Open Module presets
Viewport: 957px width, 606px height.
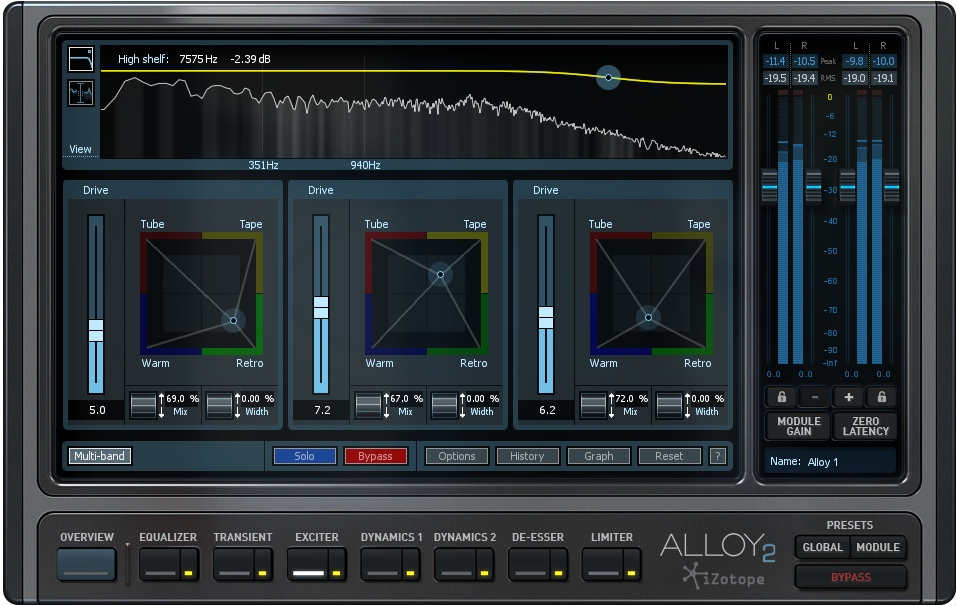878,547
